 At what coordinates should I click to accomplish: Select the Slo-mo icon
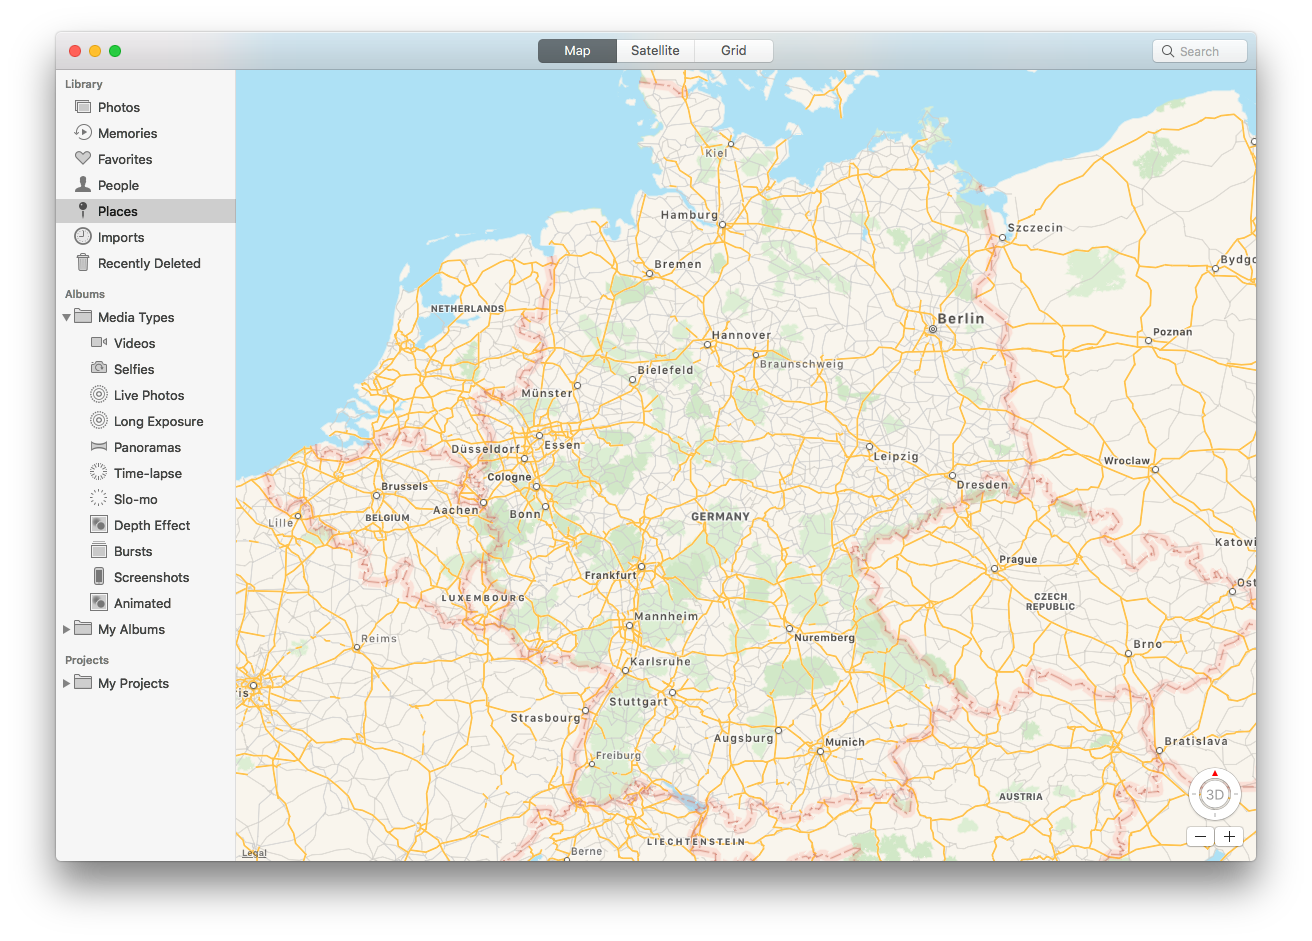[99, 499]
